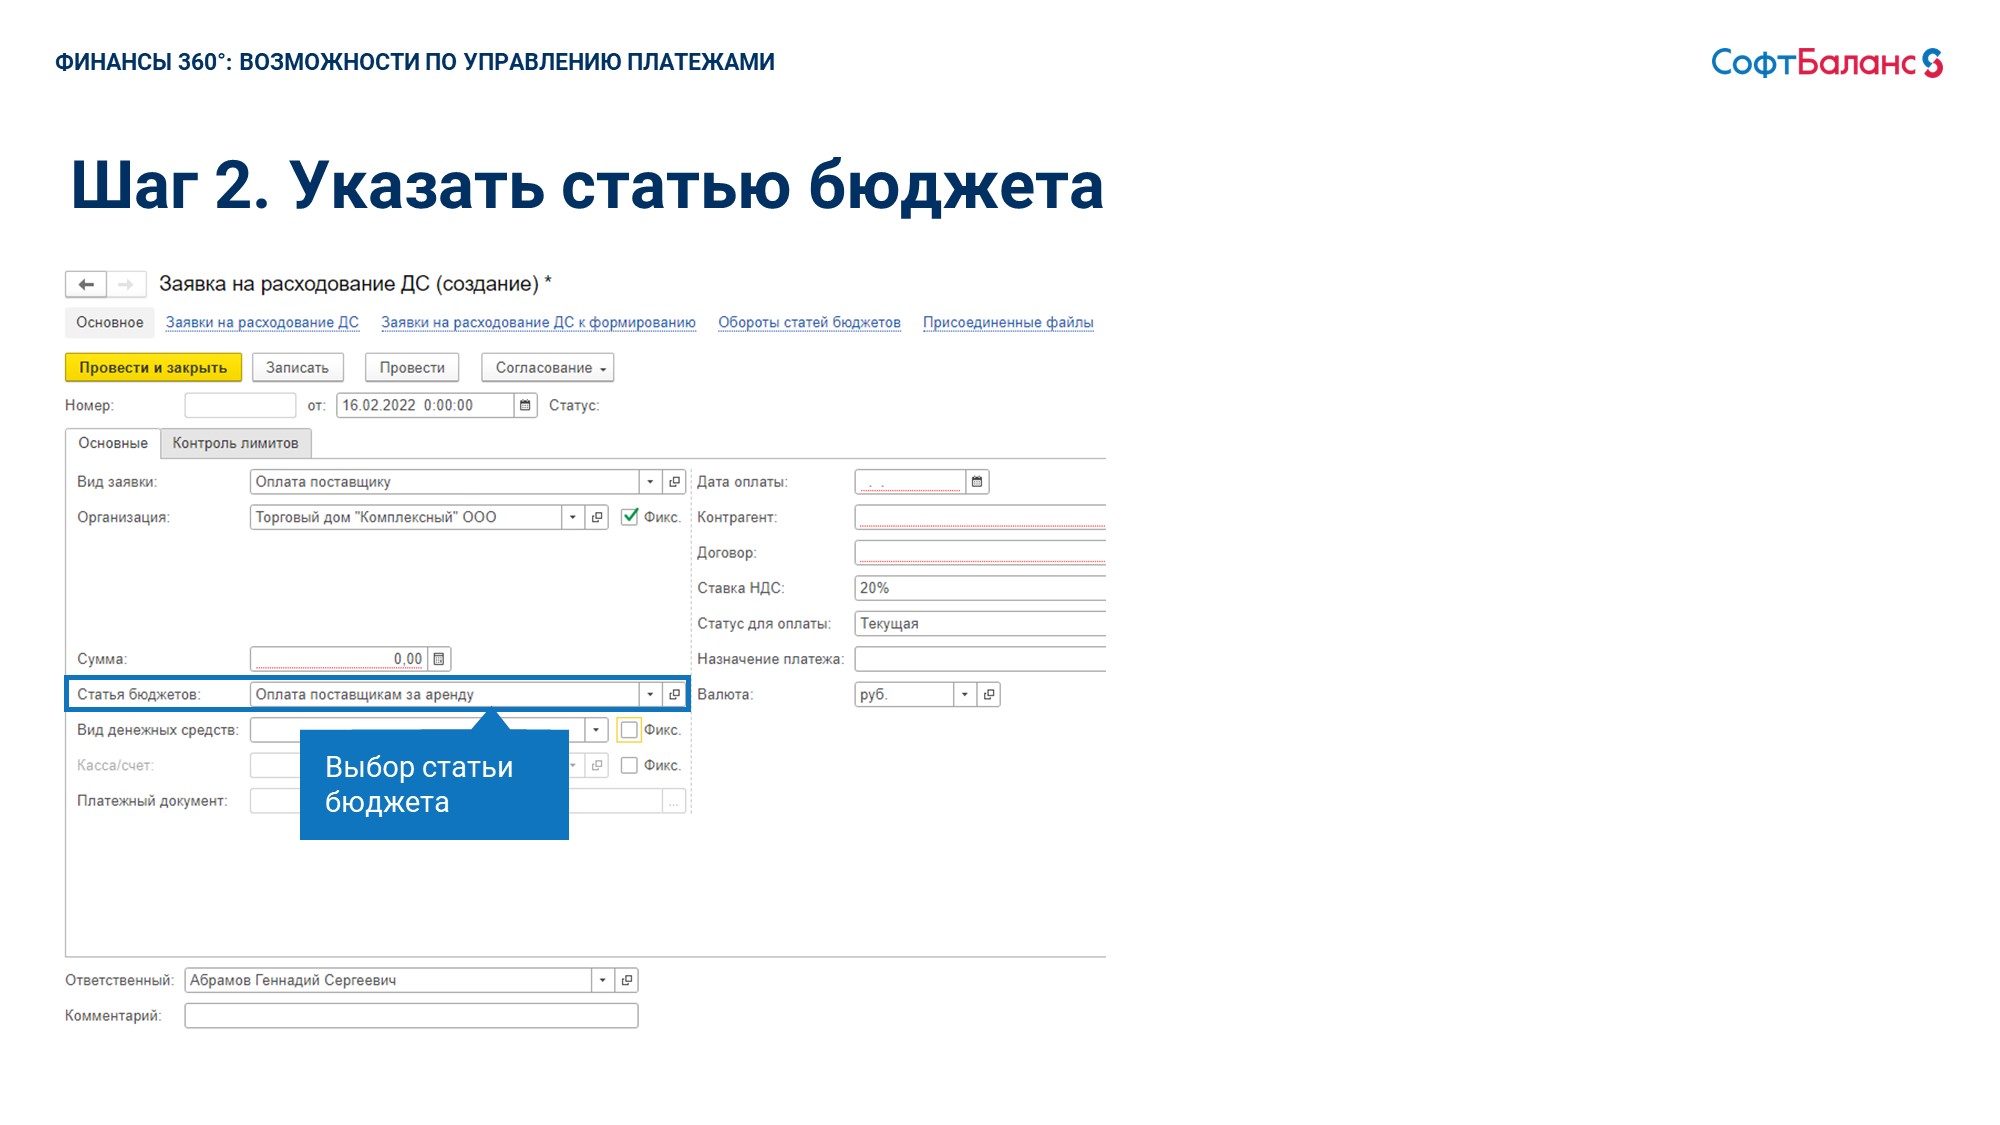Open Касса/счет item form icon
Screen dimensions: 2000x1125
[x=597, y=765]
